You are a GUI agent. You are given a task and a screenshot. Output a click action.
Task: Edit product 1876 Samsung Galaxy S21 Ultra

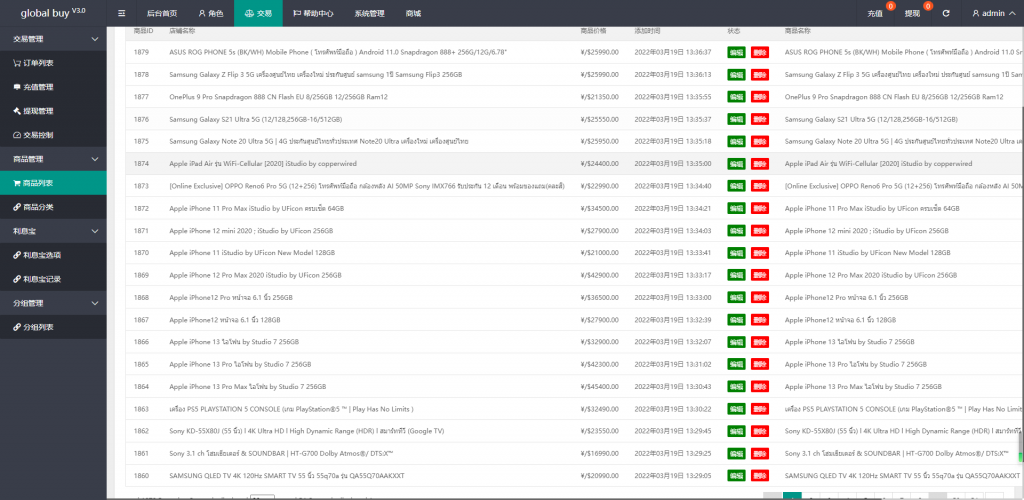pos(736,119)
